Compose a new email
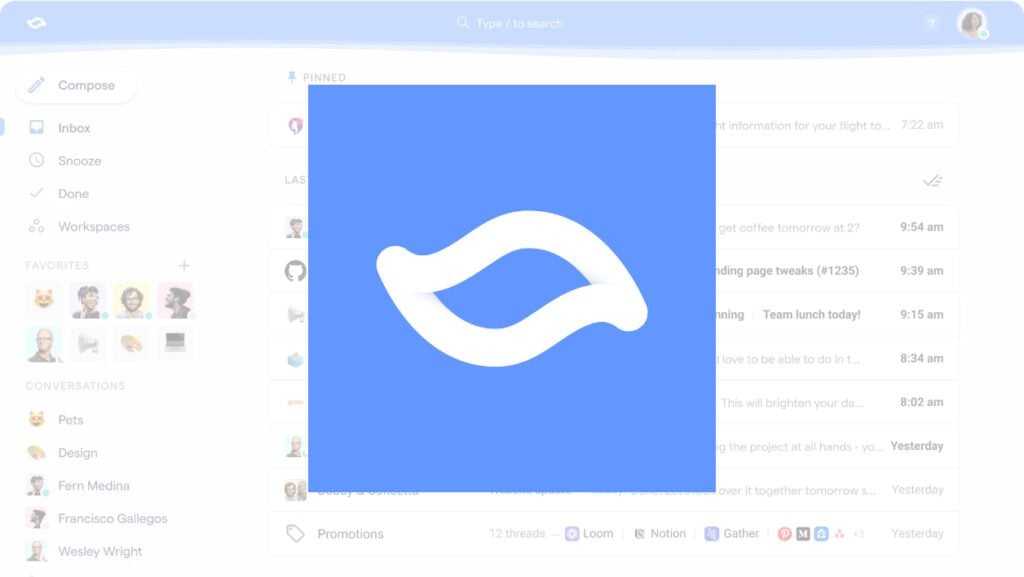 click(75, 86)
